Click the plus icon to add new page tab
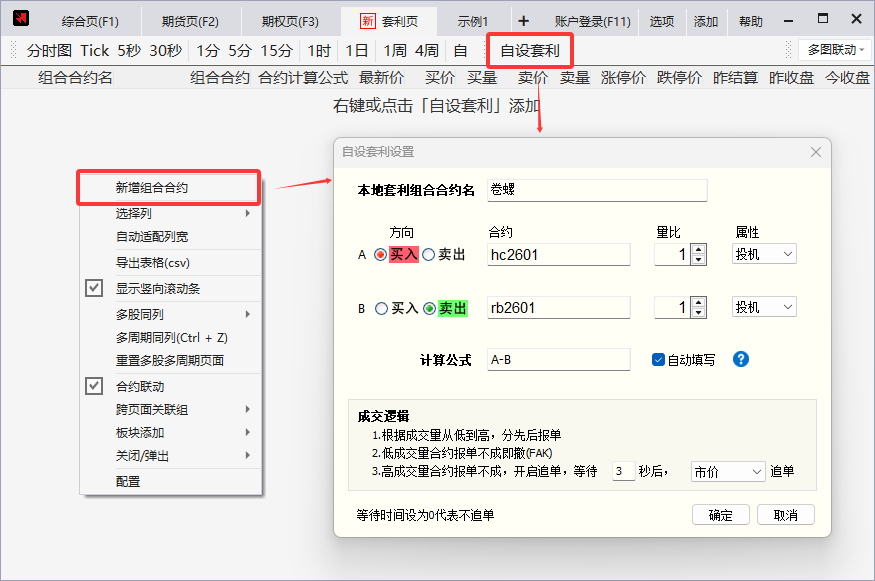Screen dimensions: 875x581 523,21
